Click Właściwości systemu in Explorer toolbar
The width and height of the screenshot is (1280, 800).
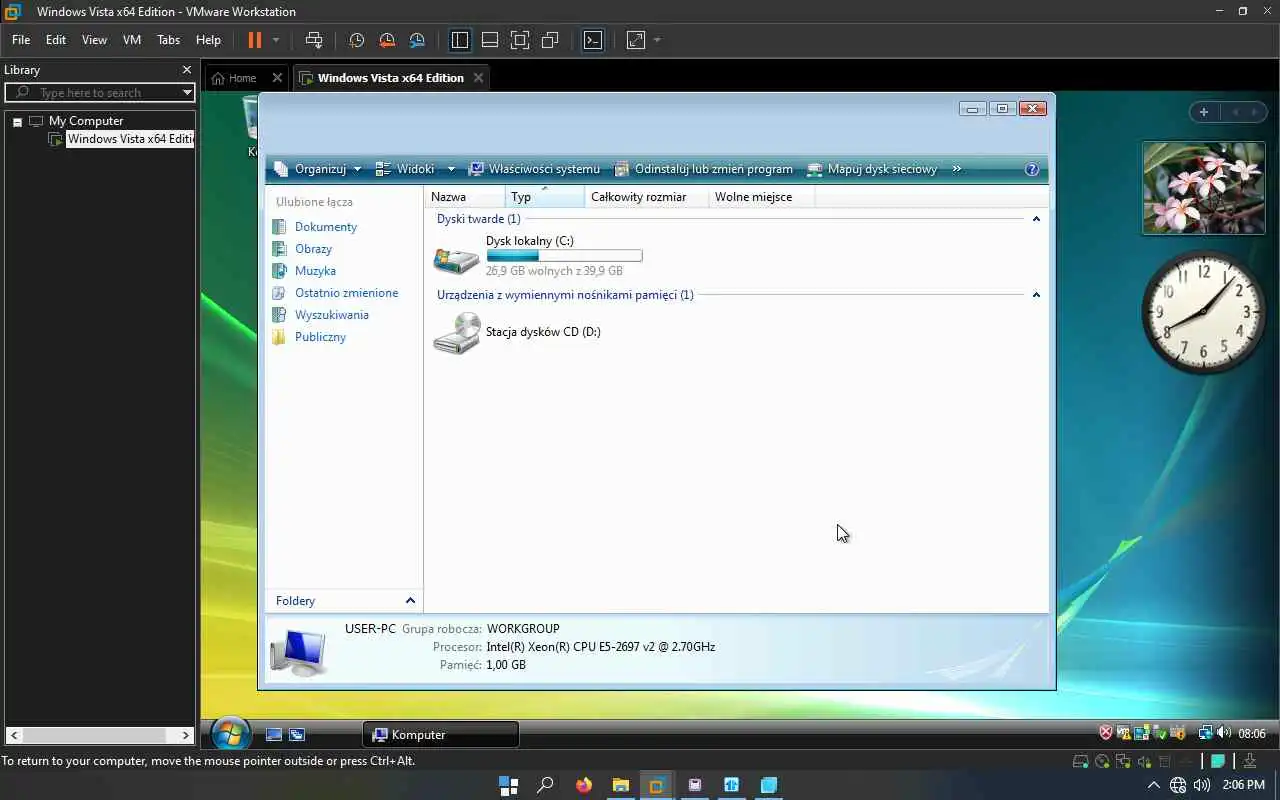[x=535, y=169]
